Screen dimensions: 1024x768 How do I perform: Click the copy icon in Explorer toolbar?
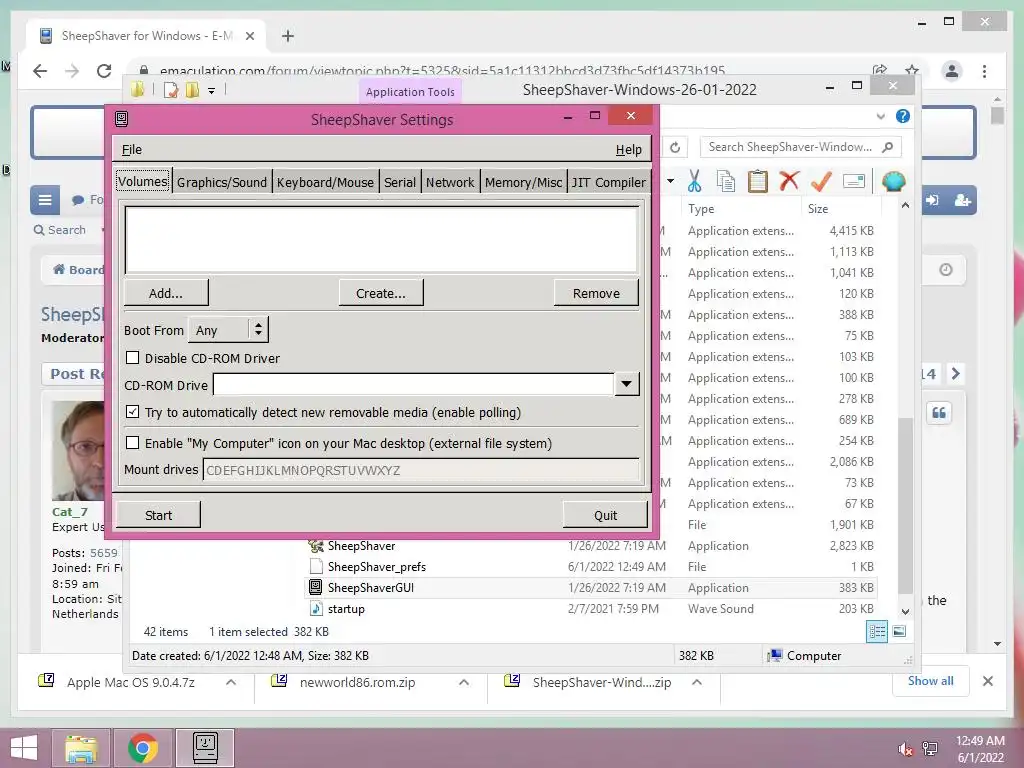tap(726, 181)
